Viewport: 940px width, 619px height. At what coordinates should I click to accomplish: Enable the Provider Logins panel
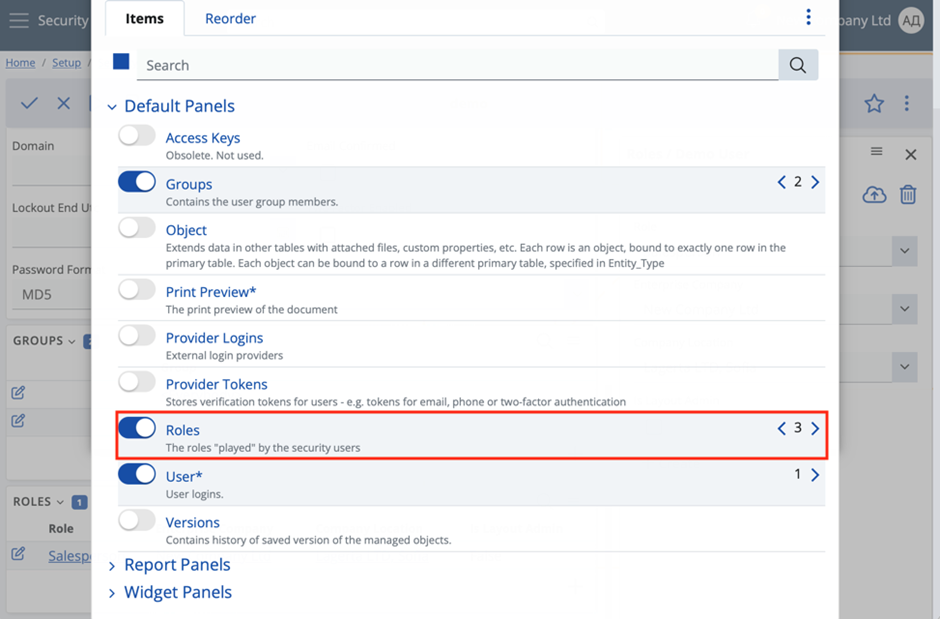point(137,336)
